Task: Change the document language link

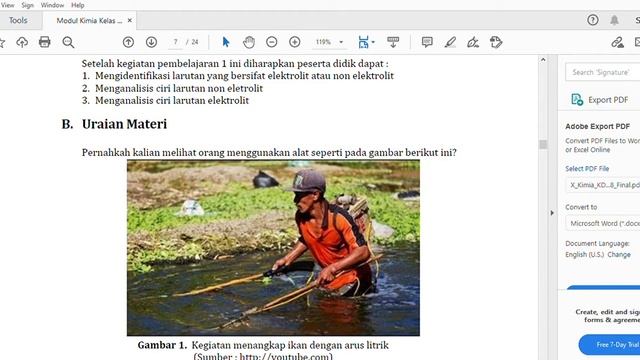Action: pyautogui.click(x=619, y=254)
